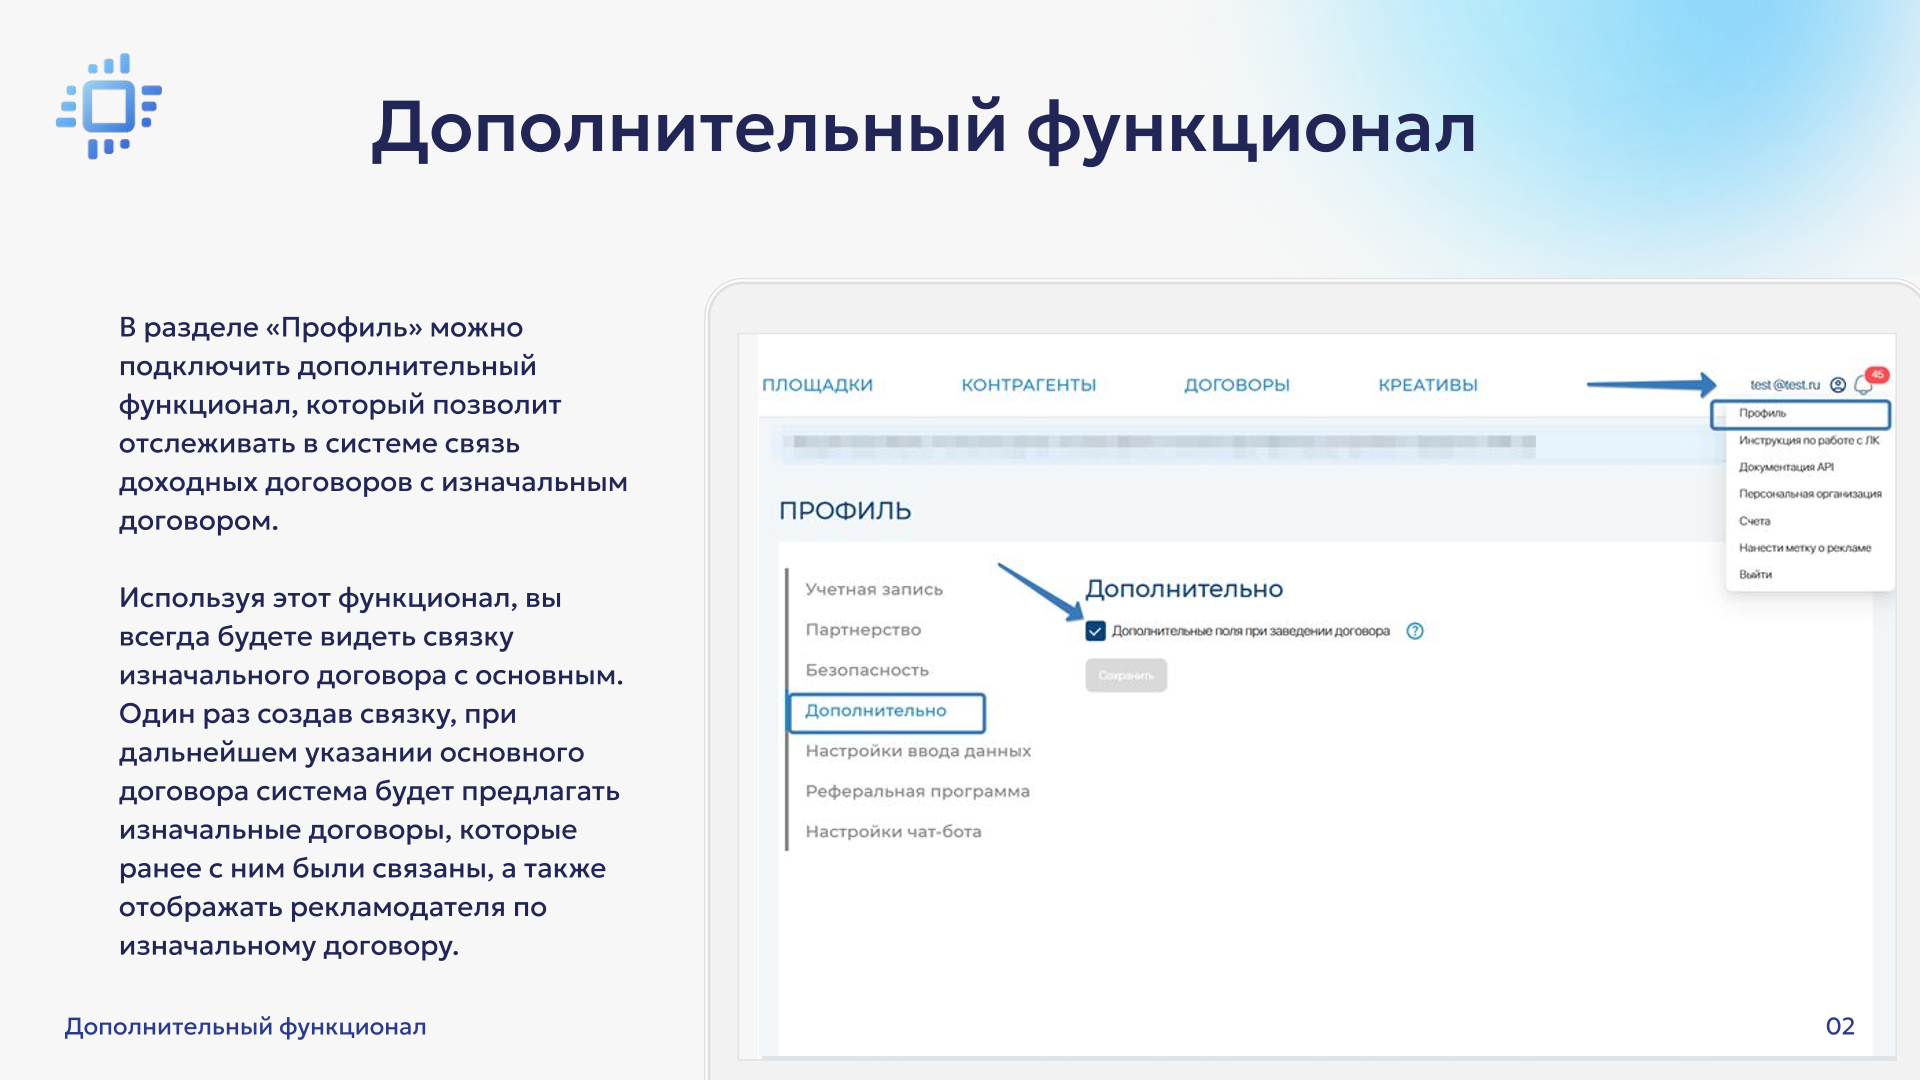This screenshot has width=1920, height=1080.
Task: Open notifications bell with red badge
Action: pos(1863,385)
